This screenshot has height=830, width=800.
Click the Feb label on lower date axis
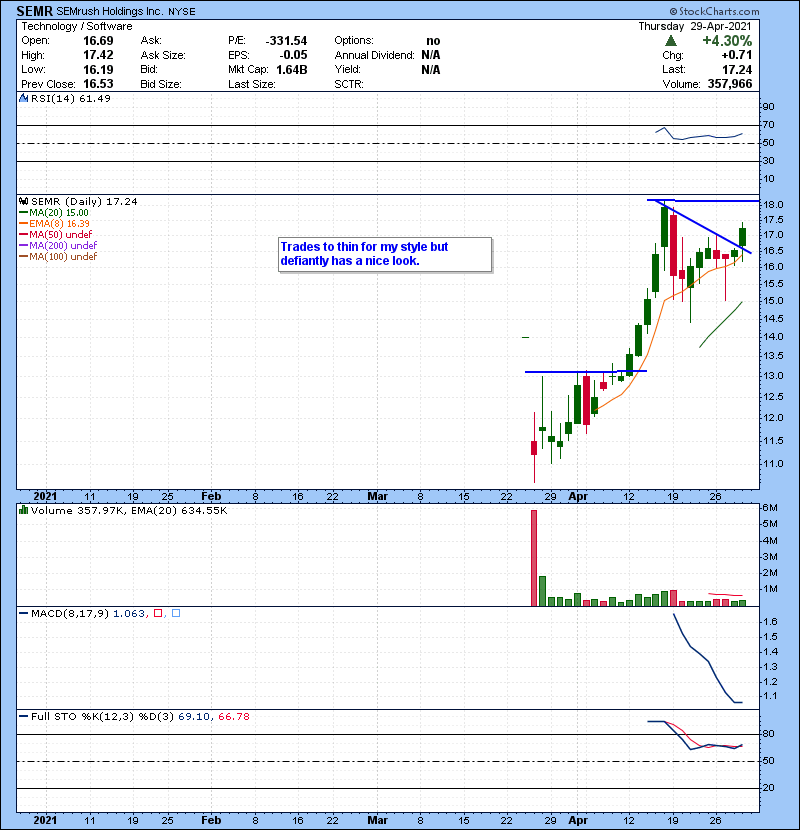point(211,820)
